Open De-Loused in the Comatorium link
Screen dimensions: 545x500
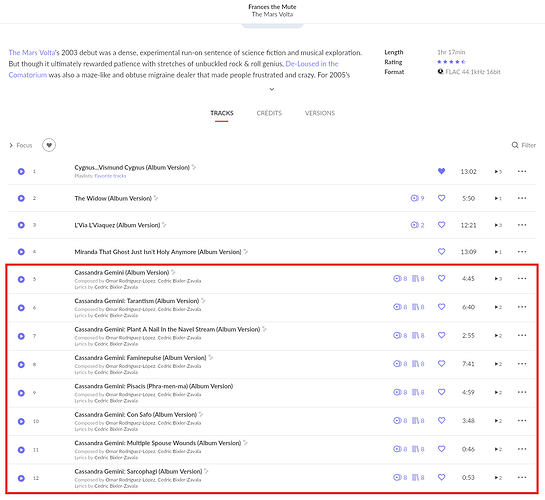(x=312, y=64)
